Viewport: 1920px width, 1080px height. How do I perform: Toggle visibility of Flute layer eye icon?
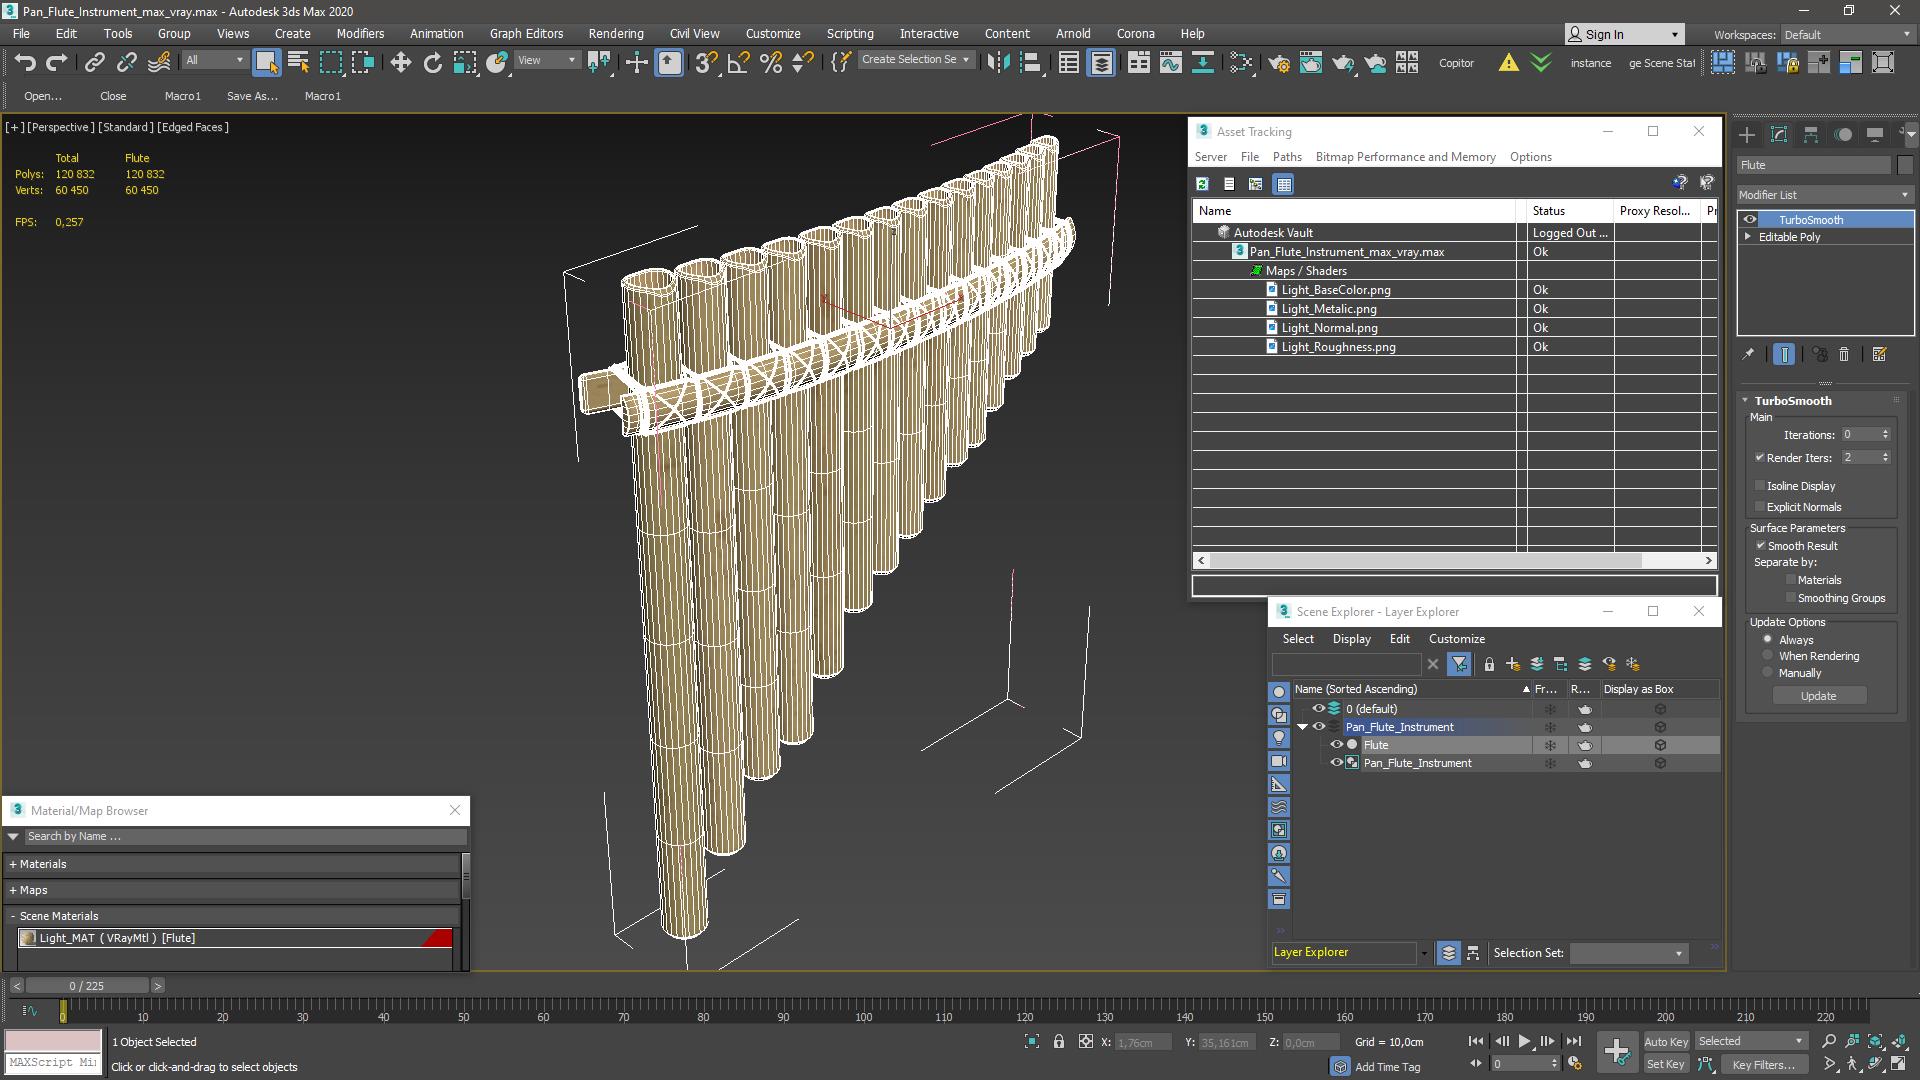click(x=1336, y=744)
